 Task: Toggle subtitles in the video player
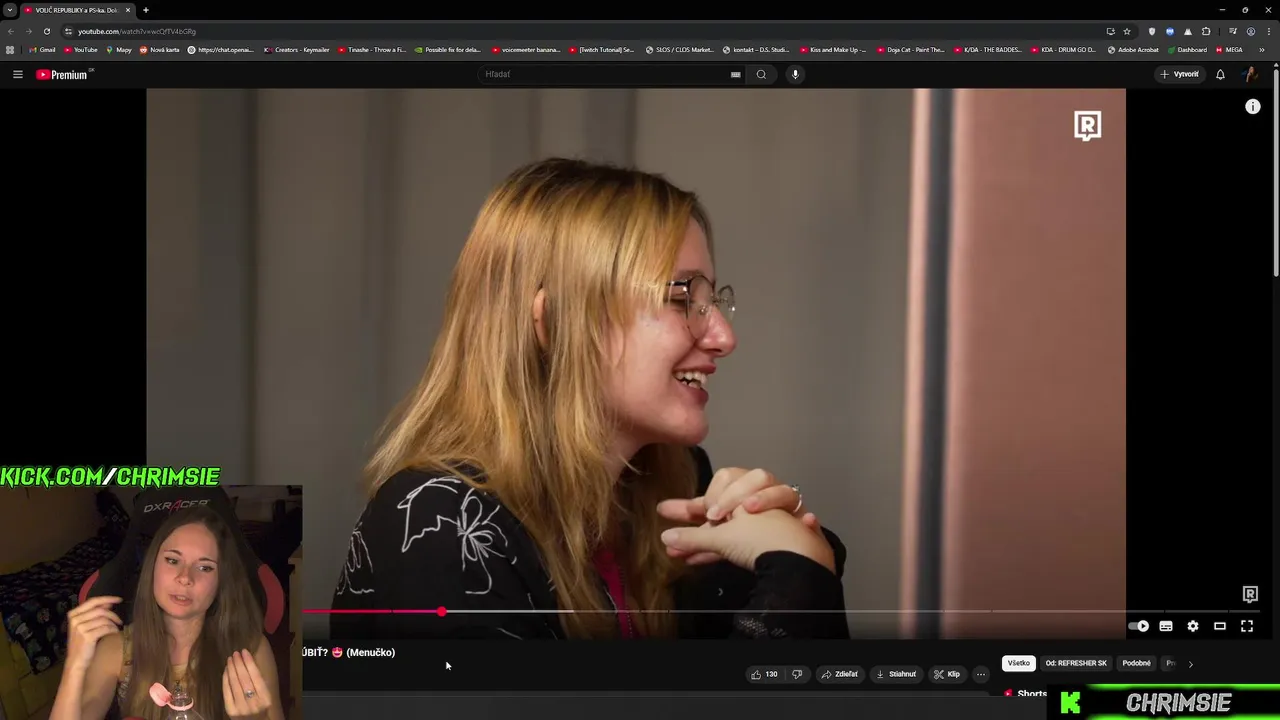1166,626
